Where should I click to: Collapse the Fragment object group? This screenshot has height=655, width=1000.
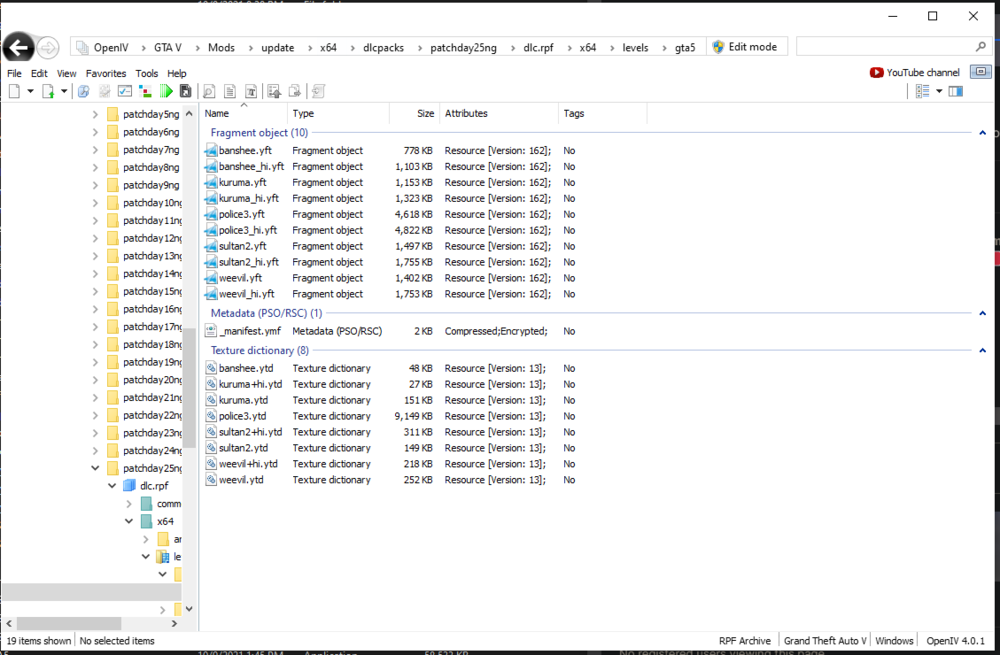pos(983,132)
